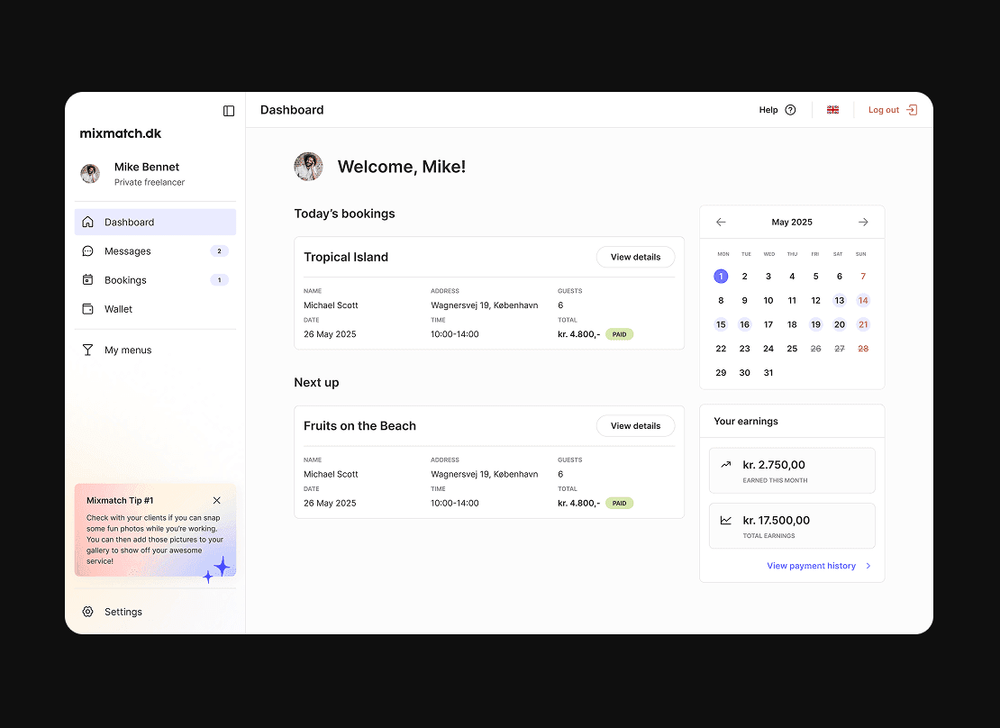
Task: Collapse the sidebar using the panel toggle icon
Action: (228, 110)
